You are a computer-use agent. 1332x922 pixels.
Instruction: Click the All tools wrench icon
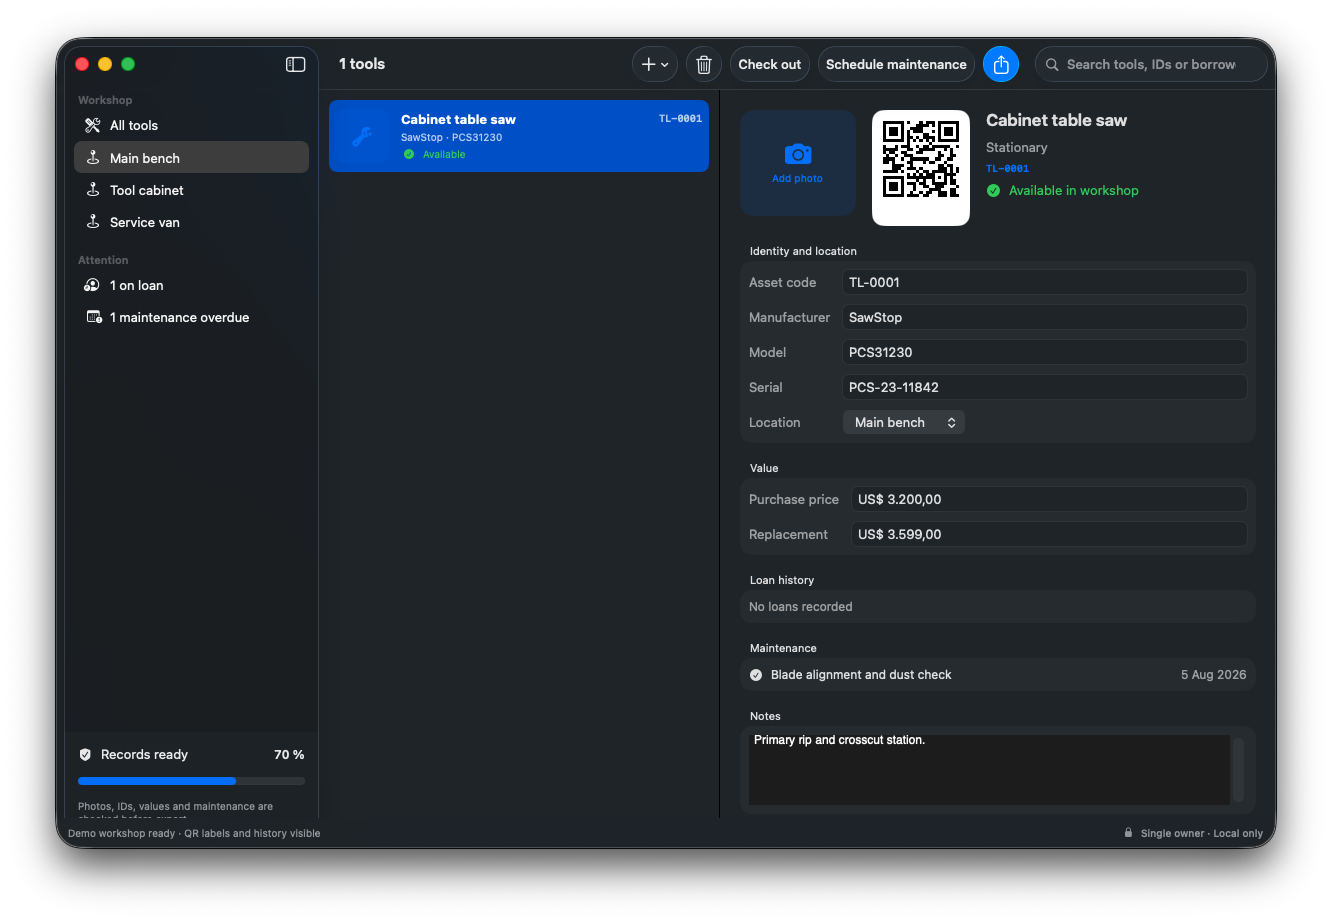pos(93,125)
